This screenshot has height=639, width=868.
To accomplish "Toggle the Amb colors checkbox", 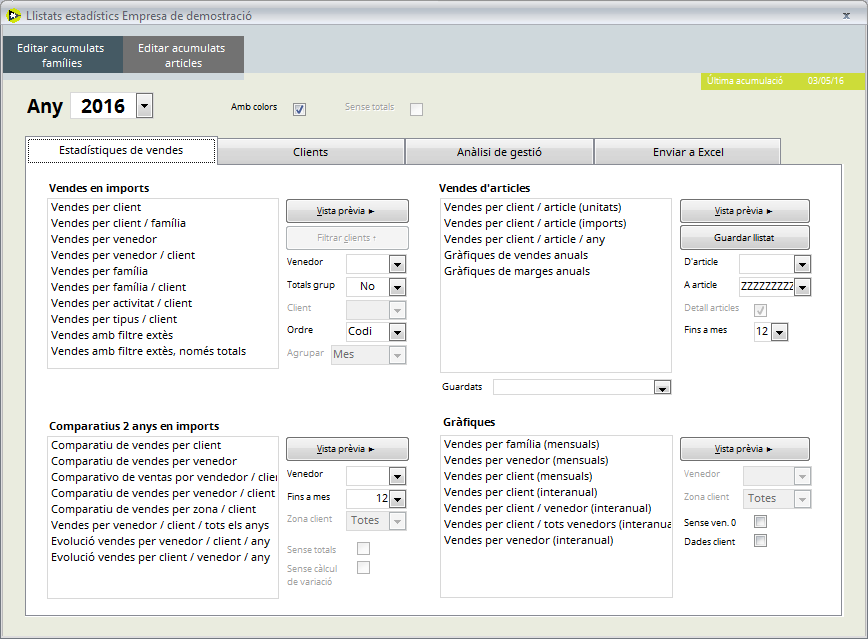I will (299, 109).
